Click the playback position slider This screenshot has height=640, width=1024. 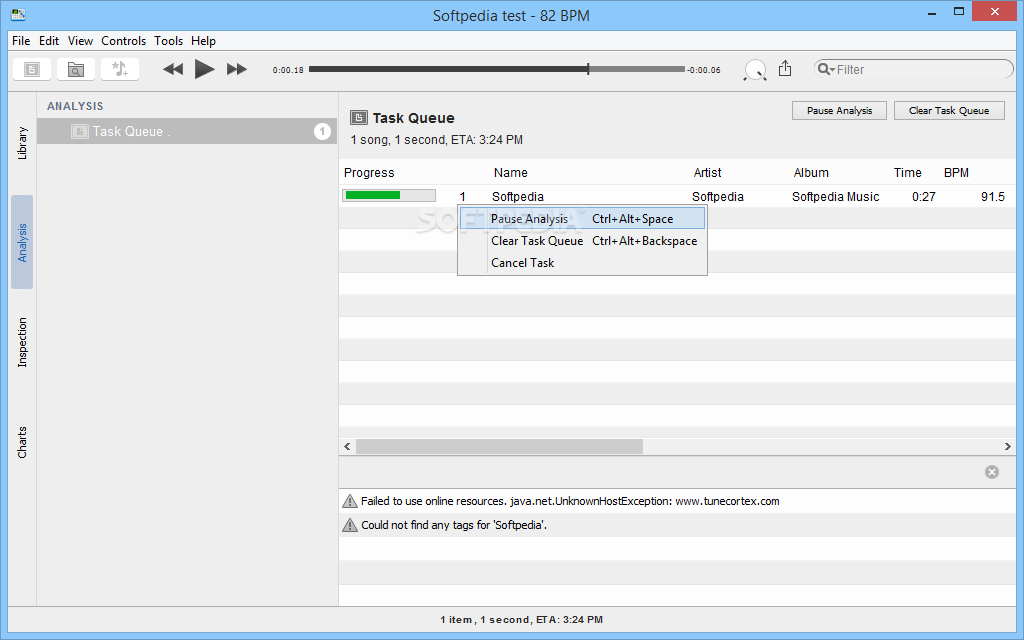[x=497, y=69]
